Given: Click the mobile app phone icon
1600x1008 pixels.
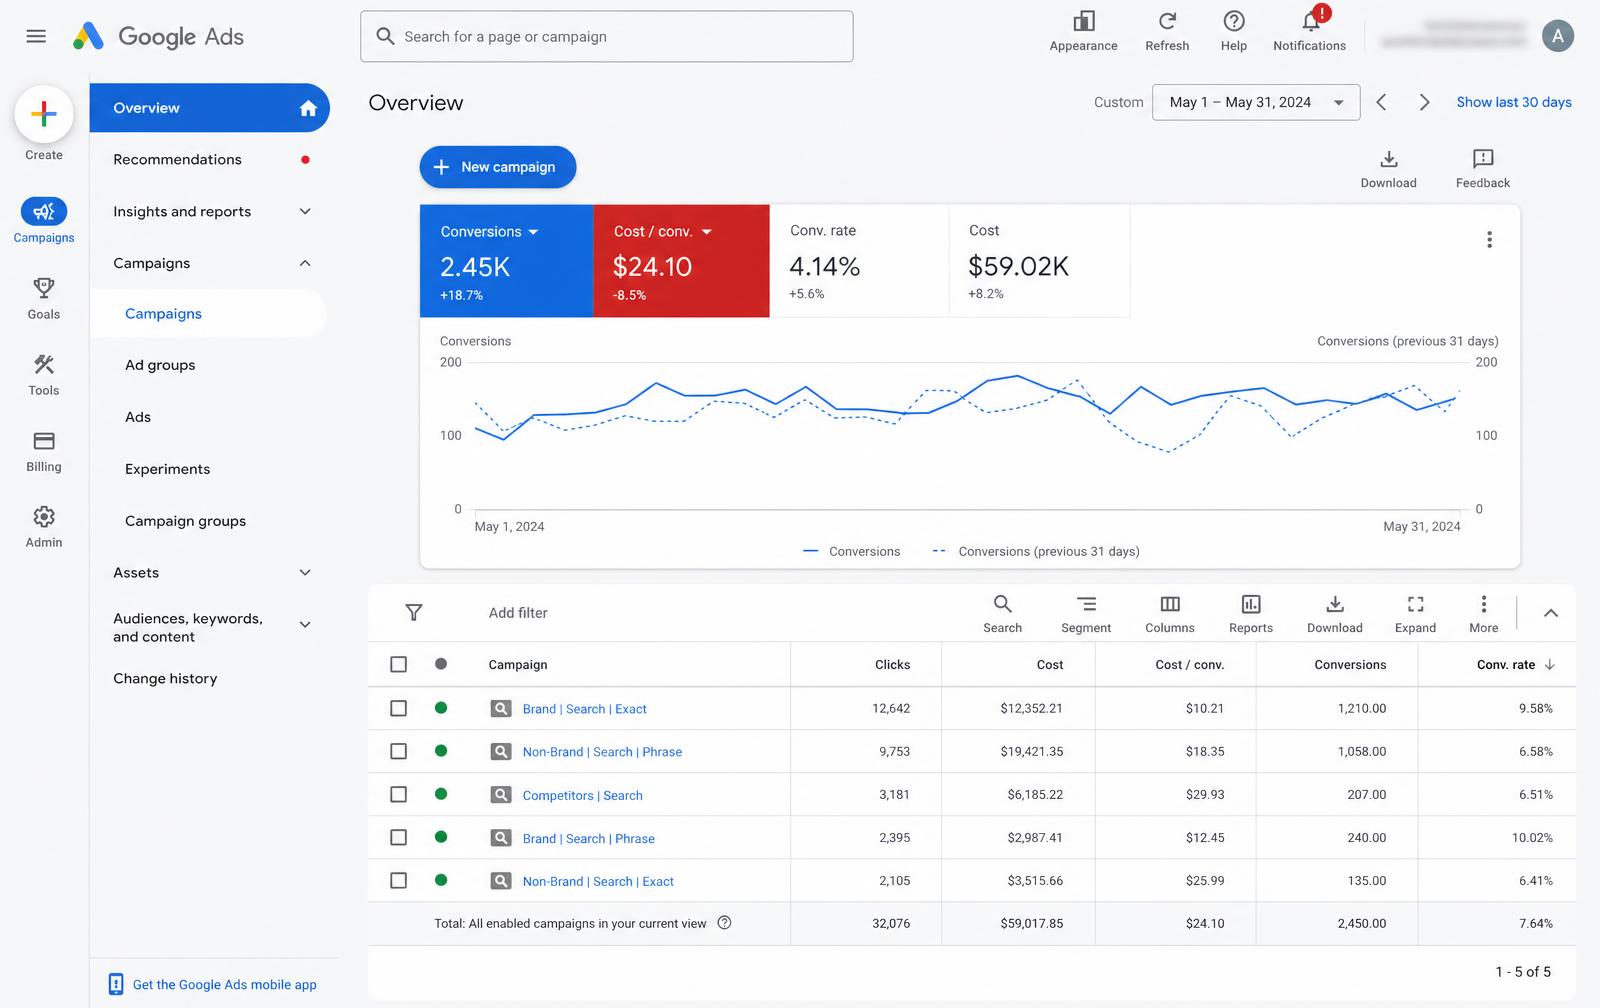Looking at the screenshot, I should click(116, 984).
